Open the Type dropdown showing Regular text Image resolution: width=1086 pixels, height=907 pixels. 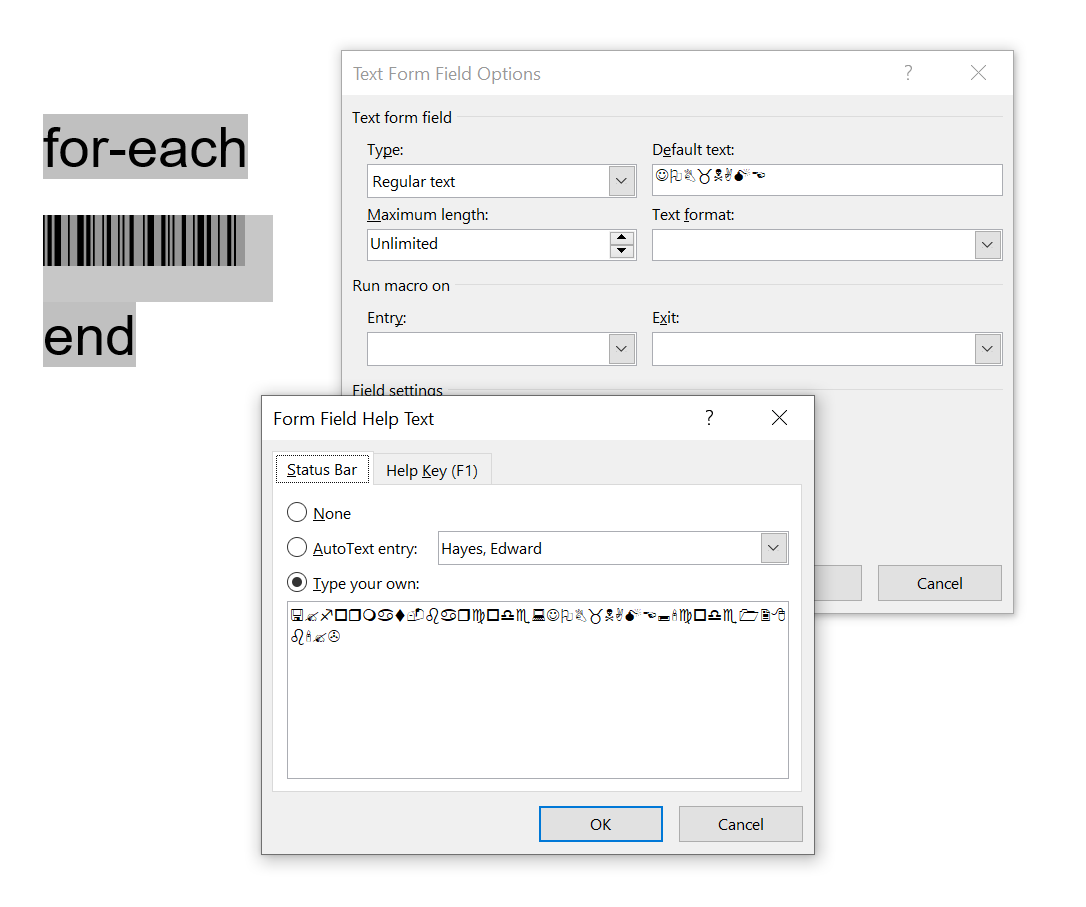click(622, 181)
